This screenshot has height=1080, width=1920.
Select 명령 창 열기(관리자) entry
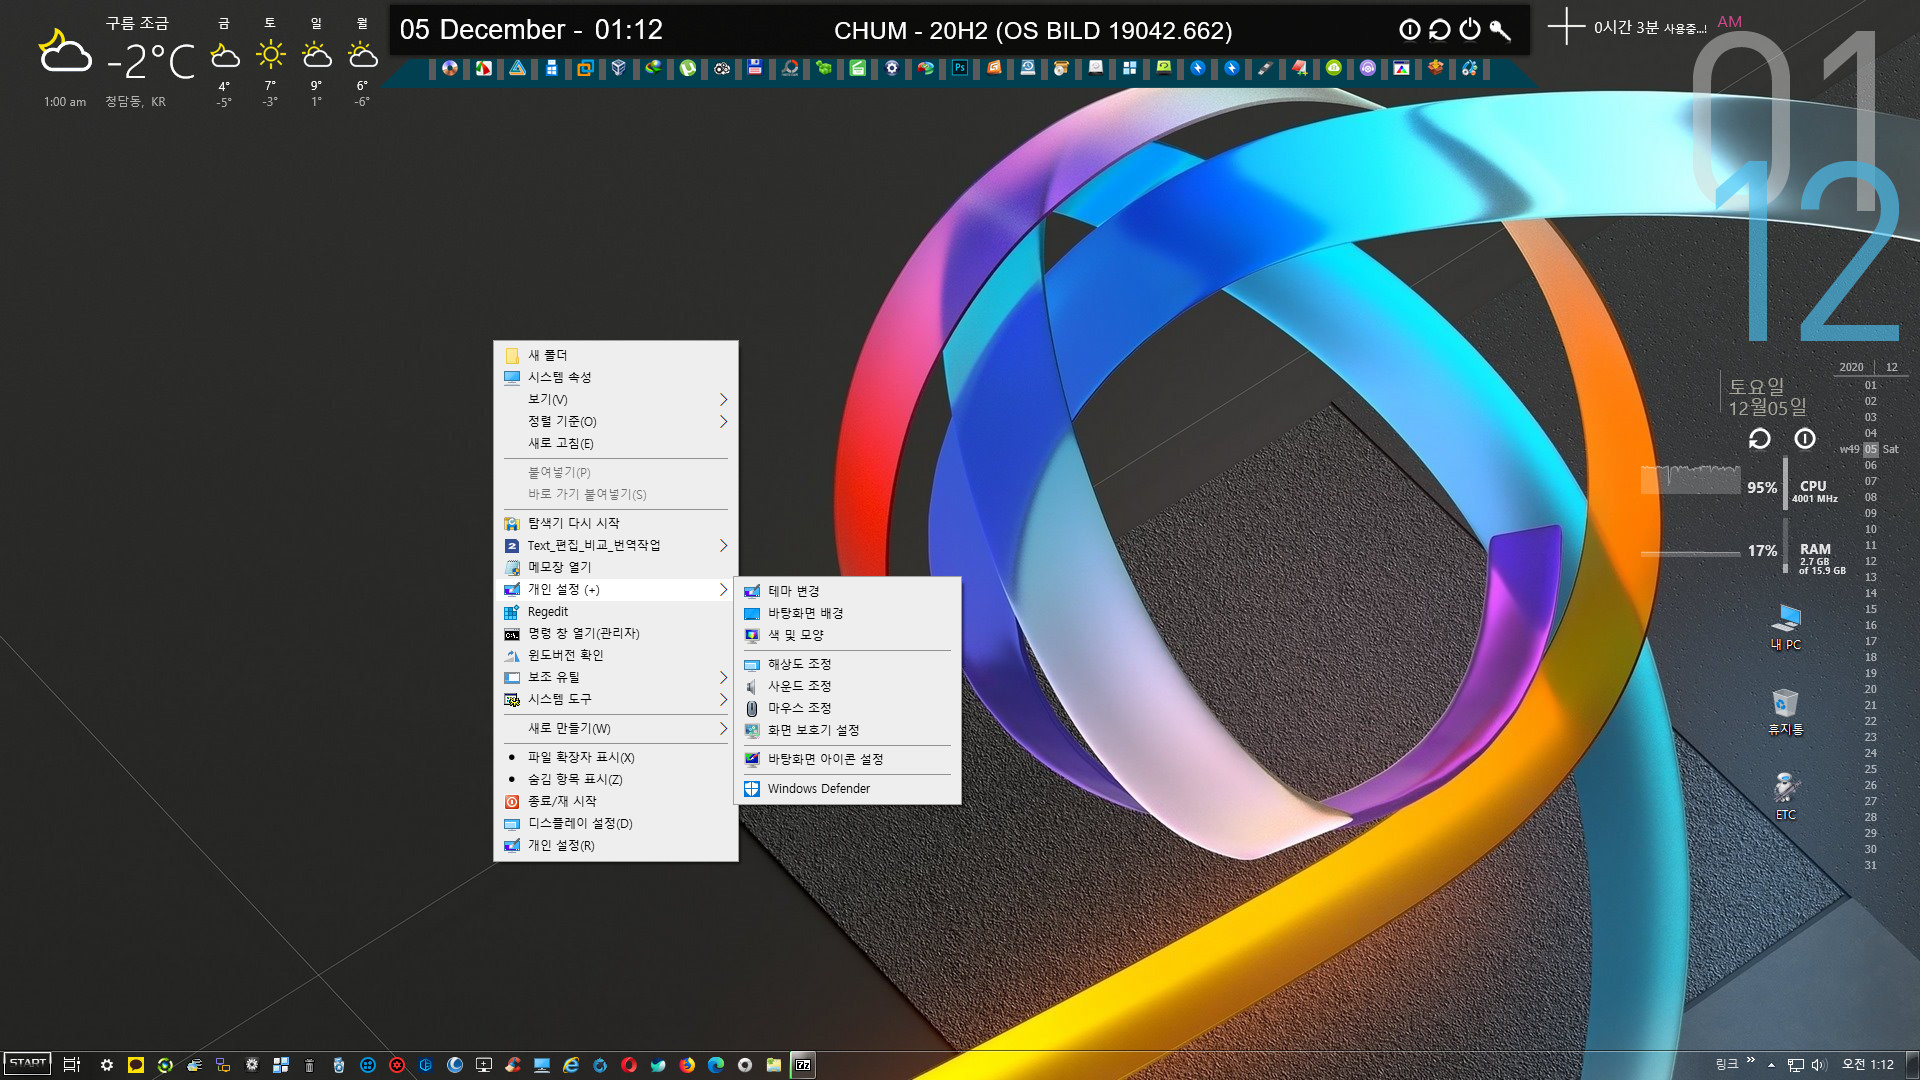616,633
